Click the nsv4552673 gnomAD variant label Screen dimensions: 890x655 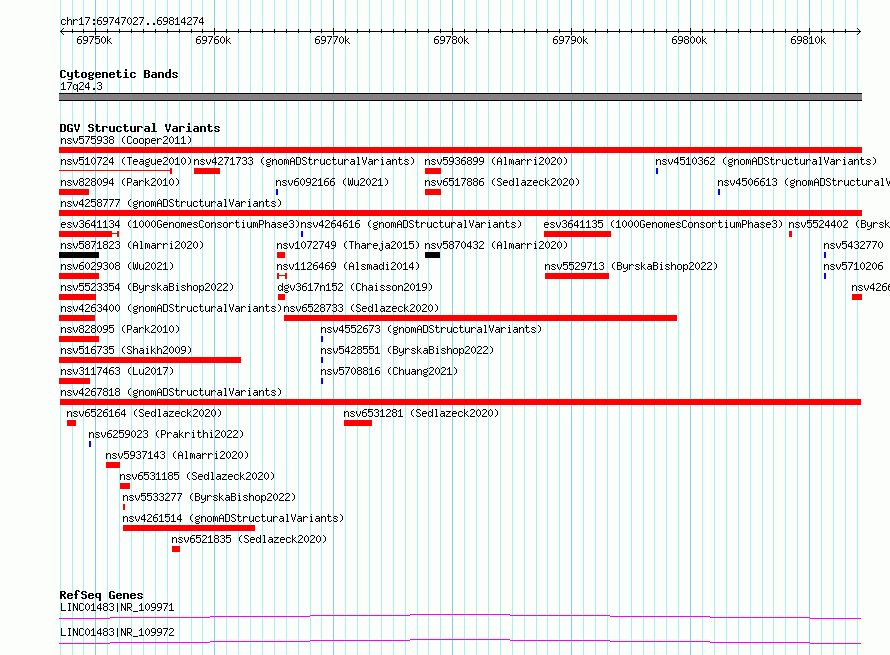point(431,329)
